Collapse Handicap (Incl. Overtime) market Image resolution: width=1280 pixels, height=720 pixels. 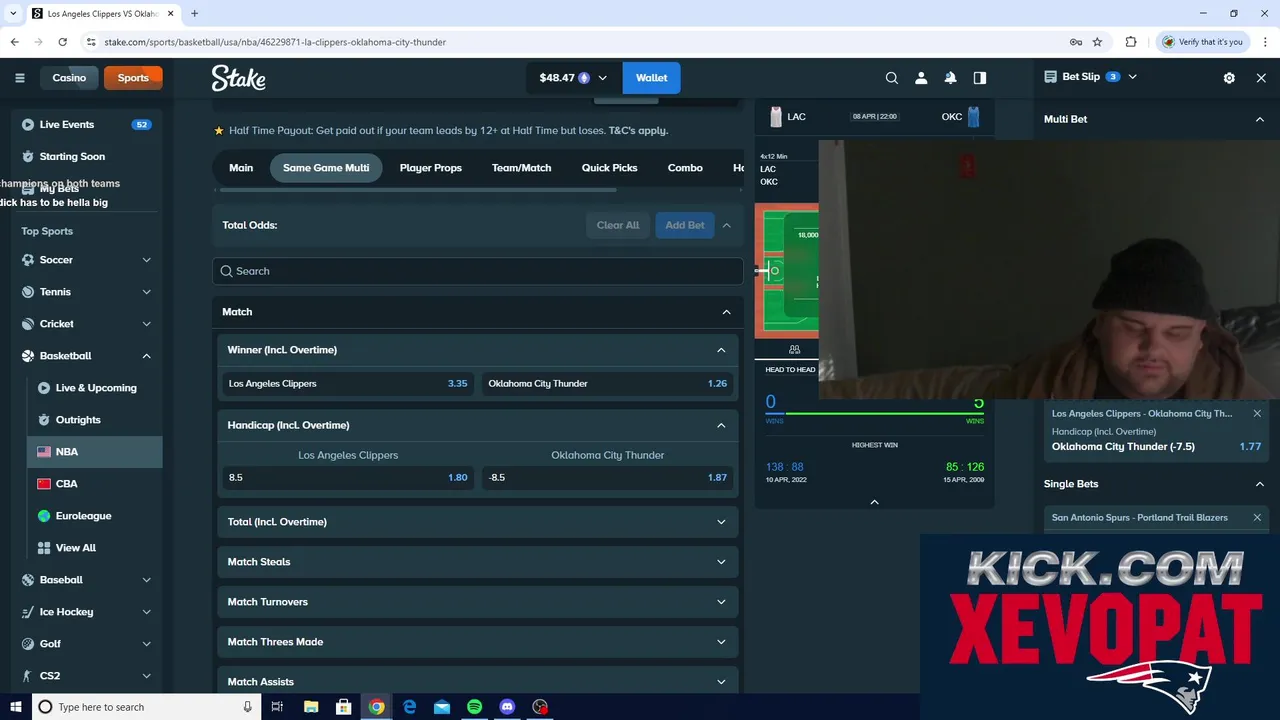721,425
